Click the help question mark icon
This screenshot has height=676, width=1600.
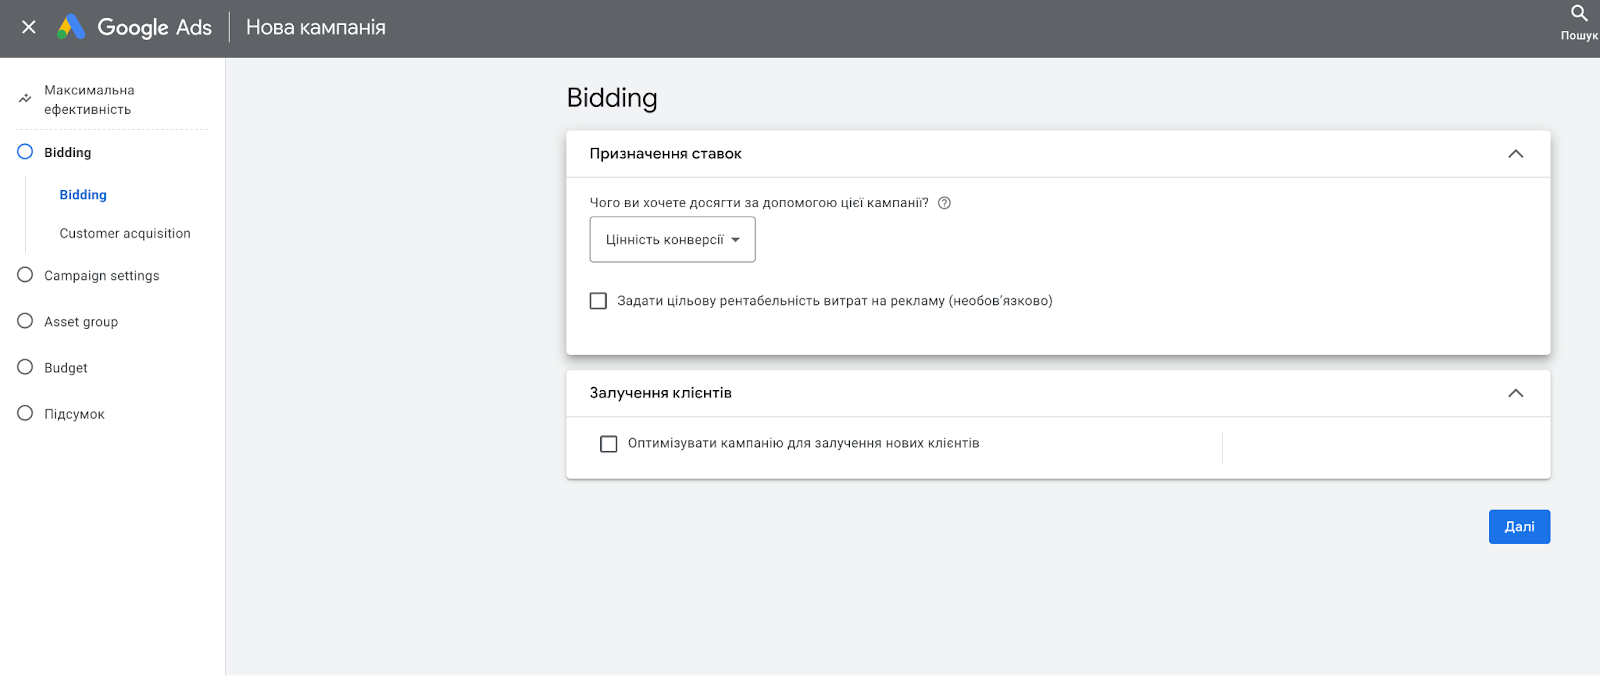click(944, 203)
